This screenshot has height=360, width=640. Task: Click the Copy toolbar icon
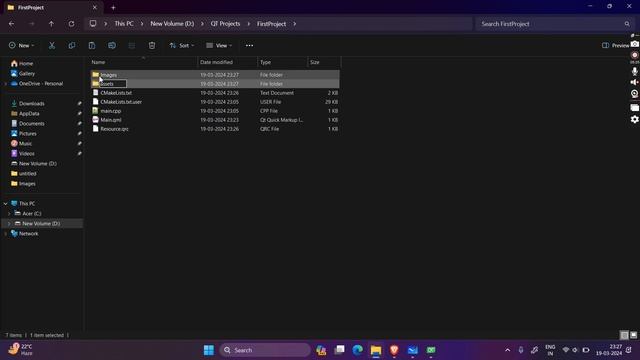pos(72,46)
